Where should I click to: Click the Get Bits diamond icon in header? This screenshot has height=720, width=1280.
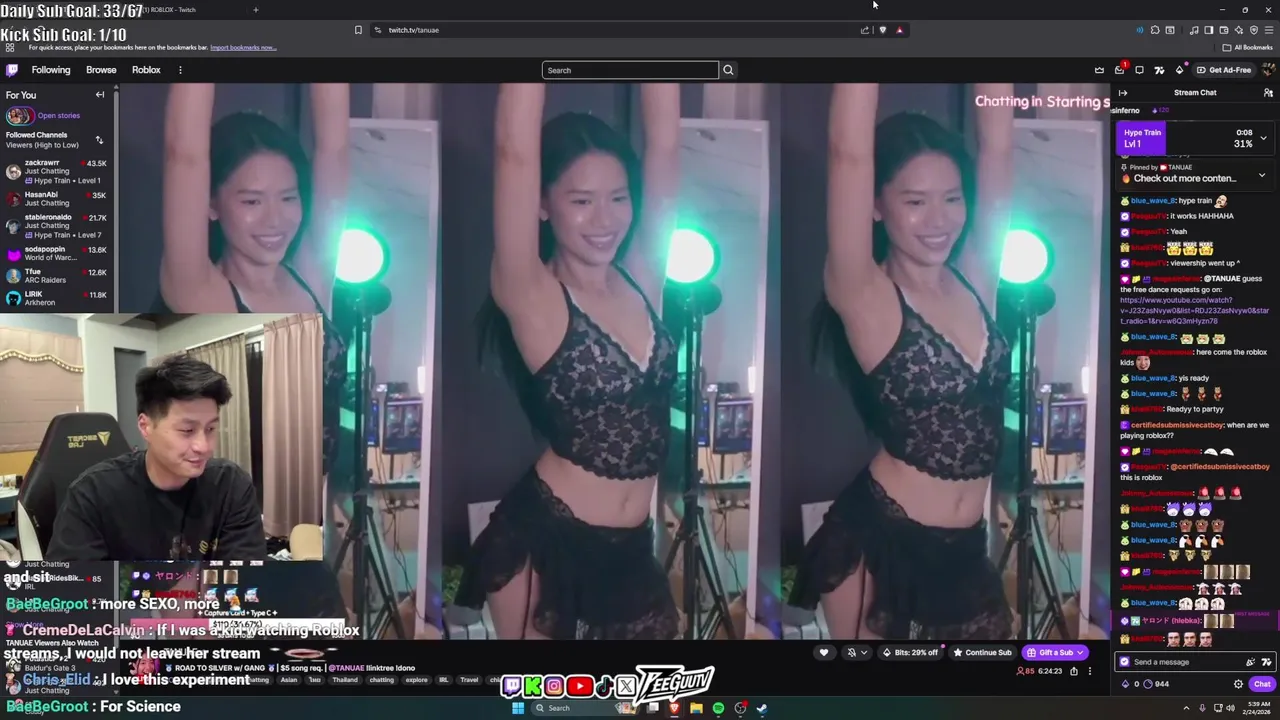(1179, 70)
